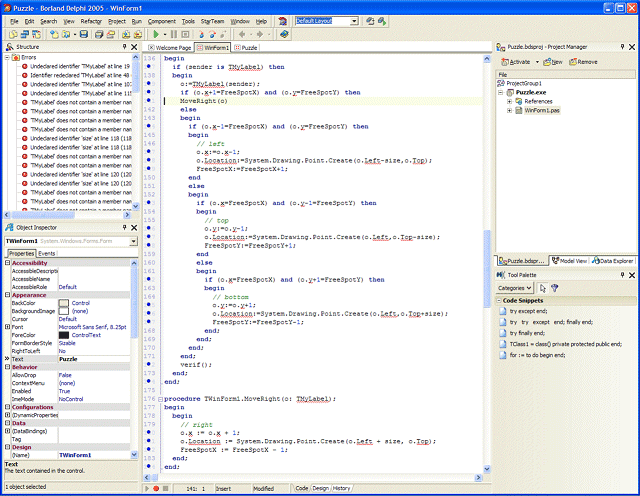The image size is (640, 496).
Task: Click the Forward navigation arrow icon
Action: pyautogui.click(x=260, y=34)
